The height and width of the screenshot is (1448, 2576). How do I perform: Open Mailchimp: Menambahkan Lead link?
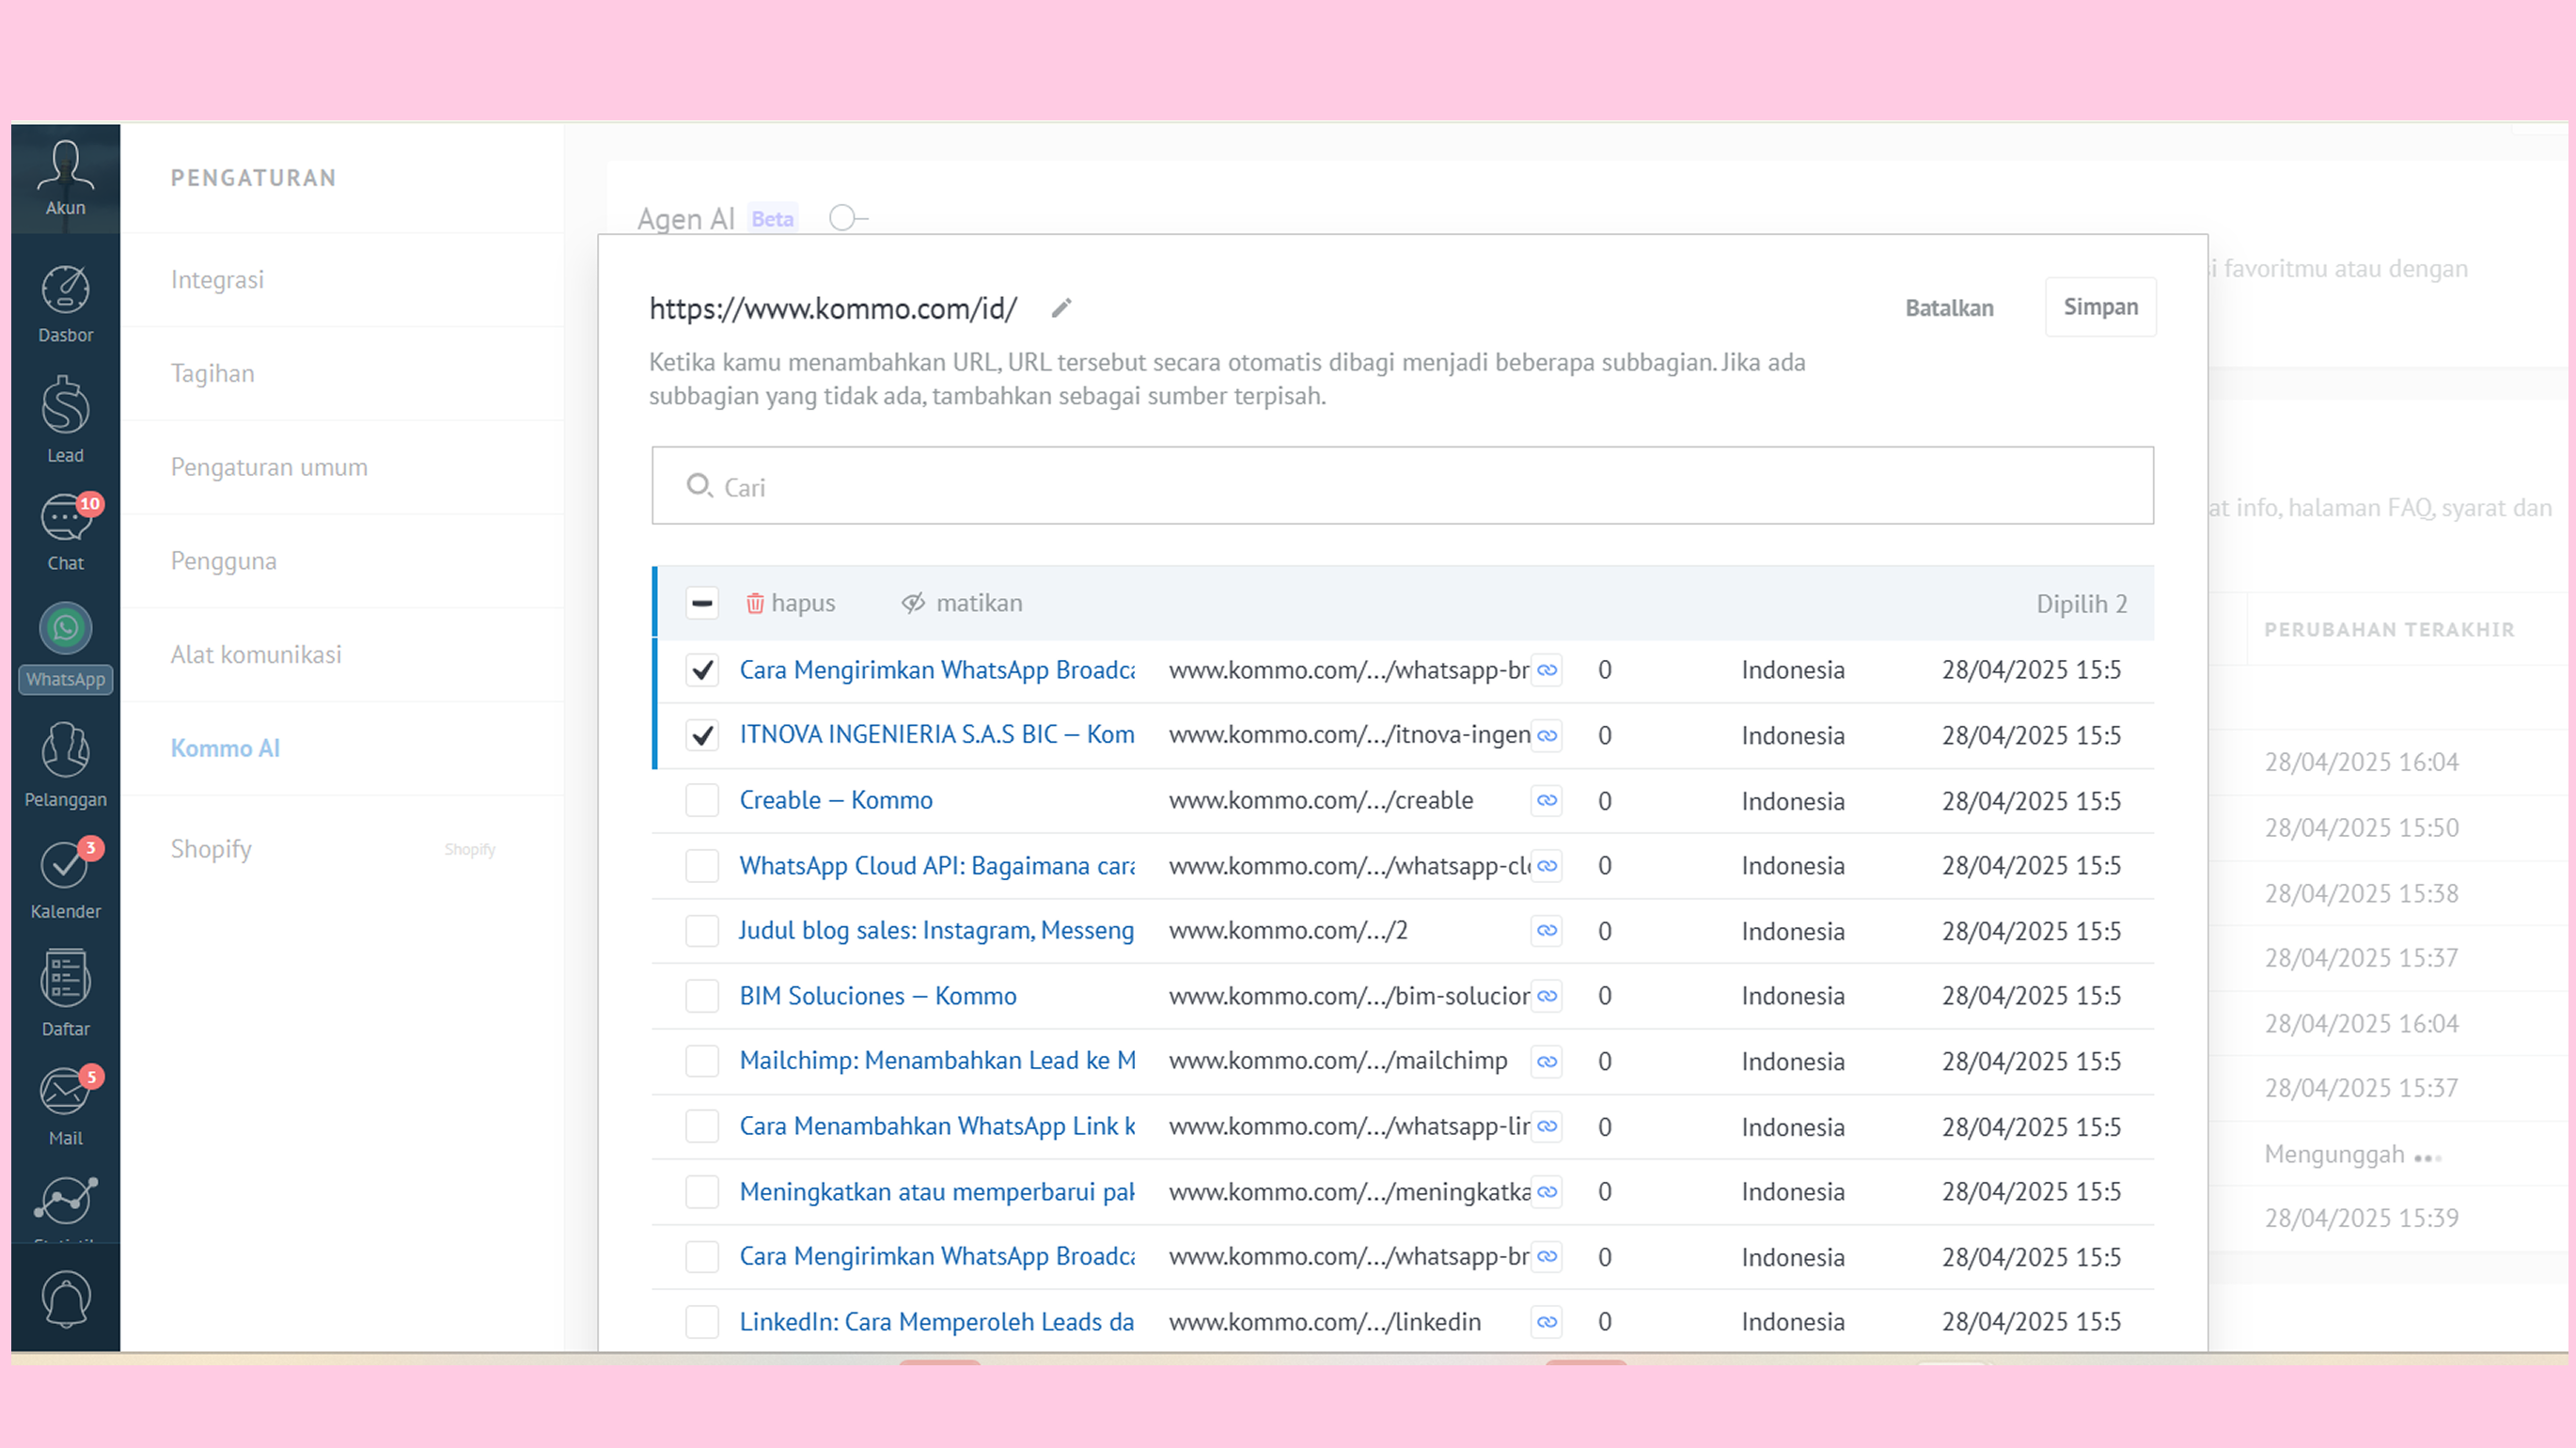pos(937,1061)
